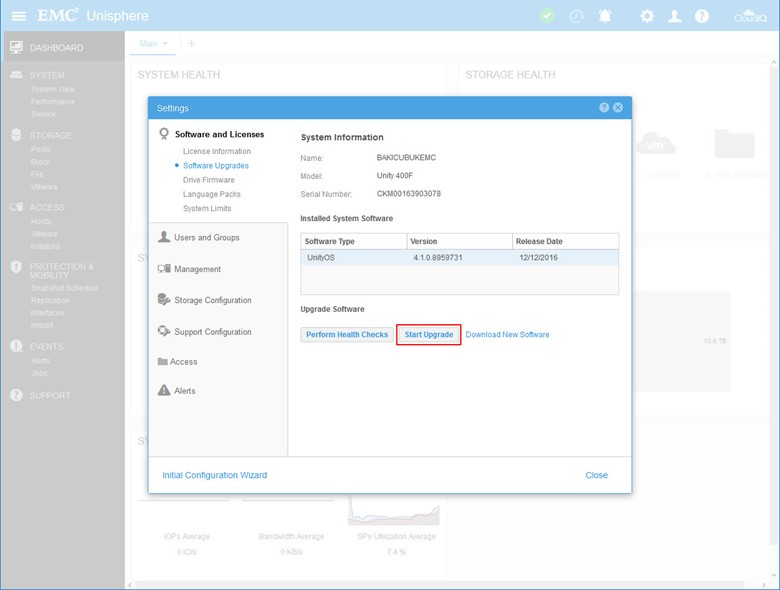780x590 pixels.
Task: Click the green system status checkmark icon
Action: [547, 16]
